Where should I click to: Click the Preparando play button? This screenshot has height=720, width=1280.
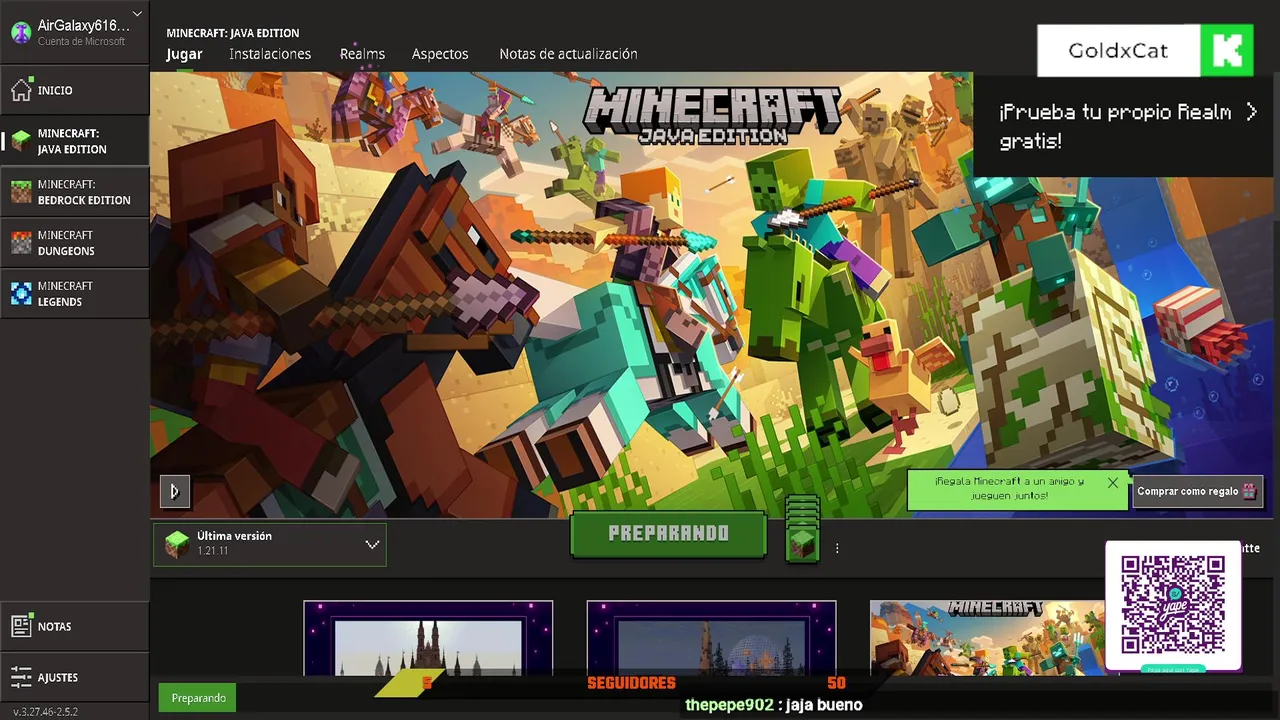[x=668, y=534]
